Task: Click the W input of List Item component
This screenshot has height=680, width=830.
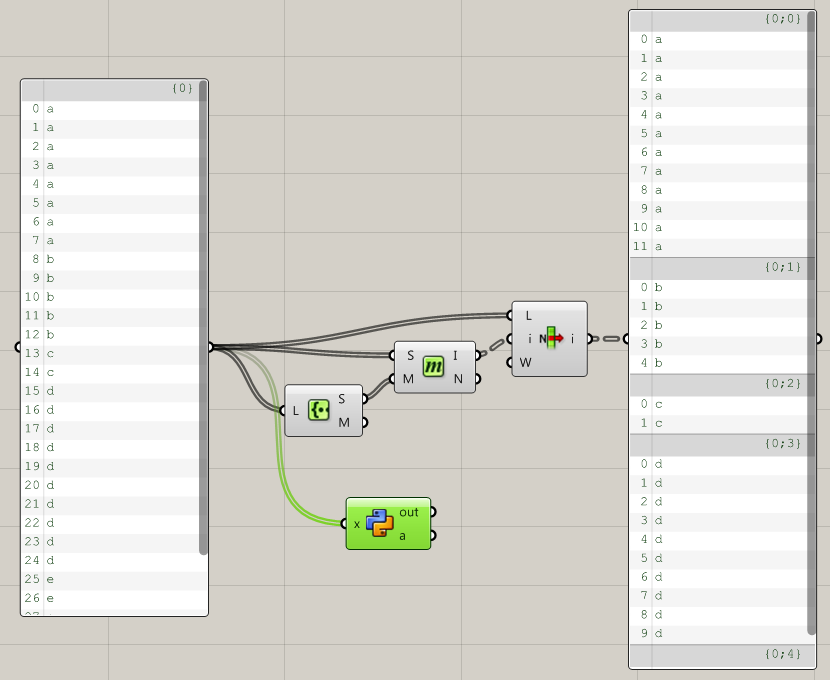Action: 525,362
